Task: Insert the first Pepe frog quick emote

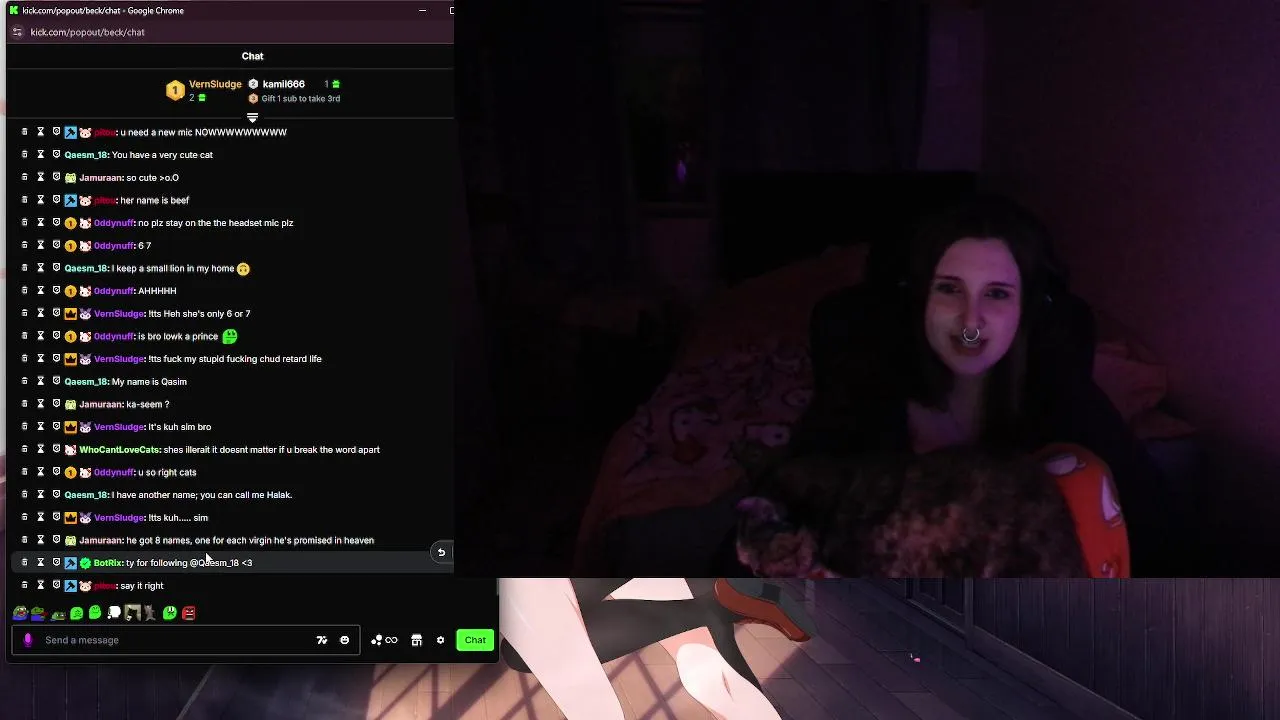Action: click(19, 613)
